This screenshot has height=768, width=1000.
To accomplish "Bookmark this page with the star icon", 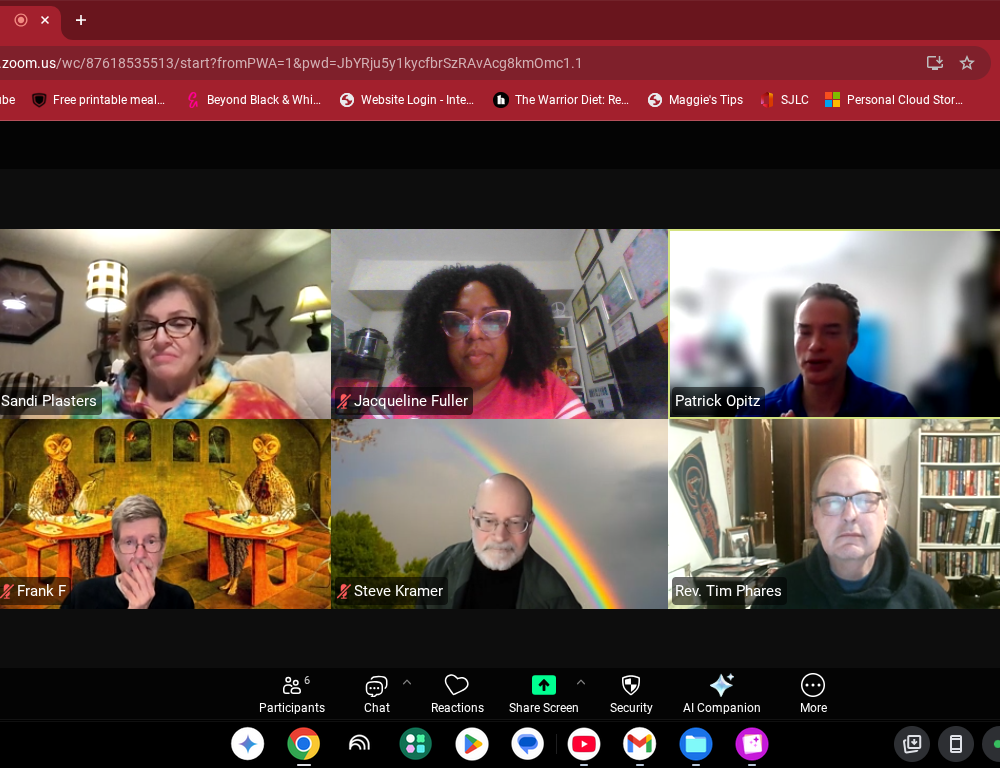I will pos(967,63).
